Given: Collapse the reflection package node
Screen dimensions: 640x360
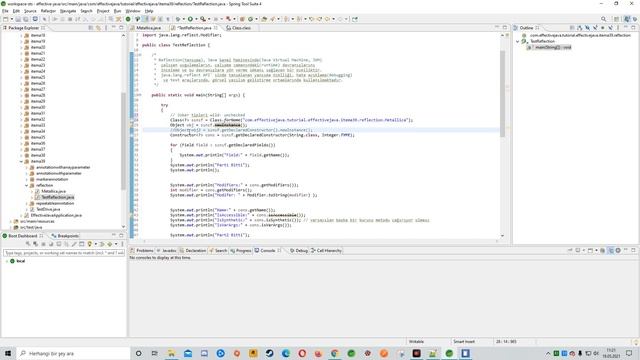Looking at the screenshot, I should (27, 185).
